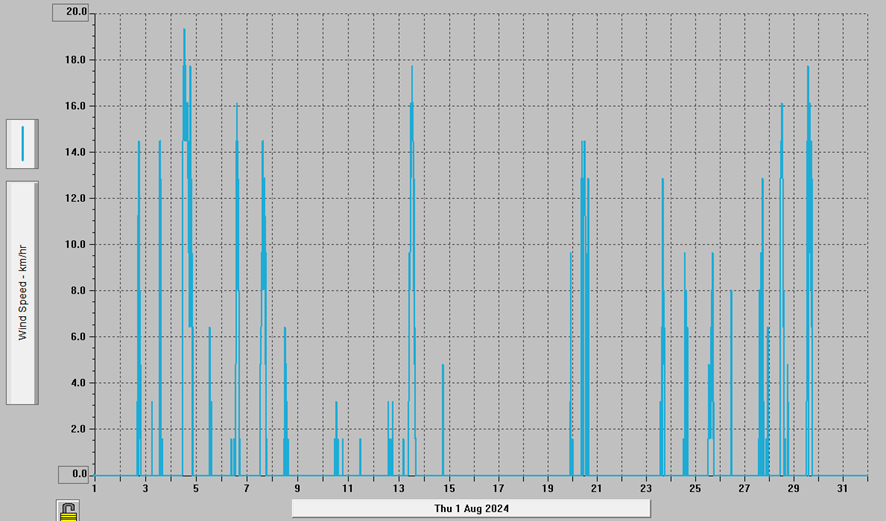Screen dimensions: 886x521
Task: Click day 15 label on the x-axis
Action: pyautogui.click(x=449, y=489)
